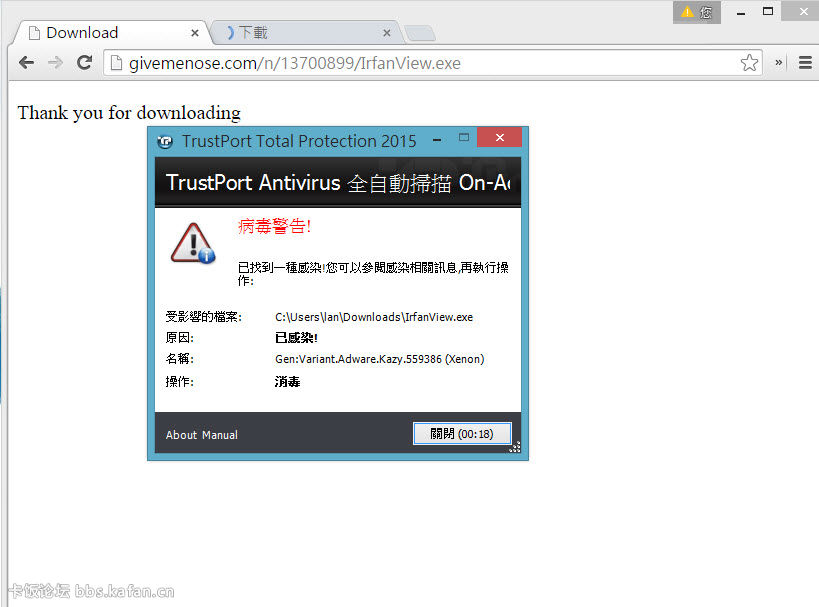
Task: Click the browser Back arrow
Action: 26,63
